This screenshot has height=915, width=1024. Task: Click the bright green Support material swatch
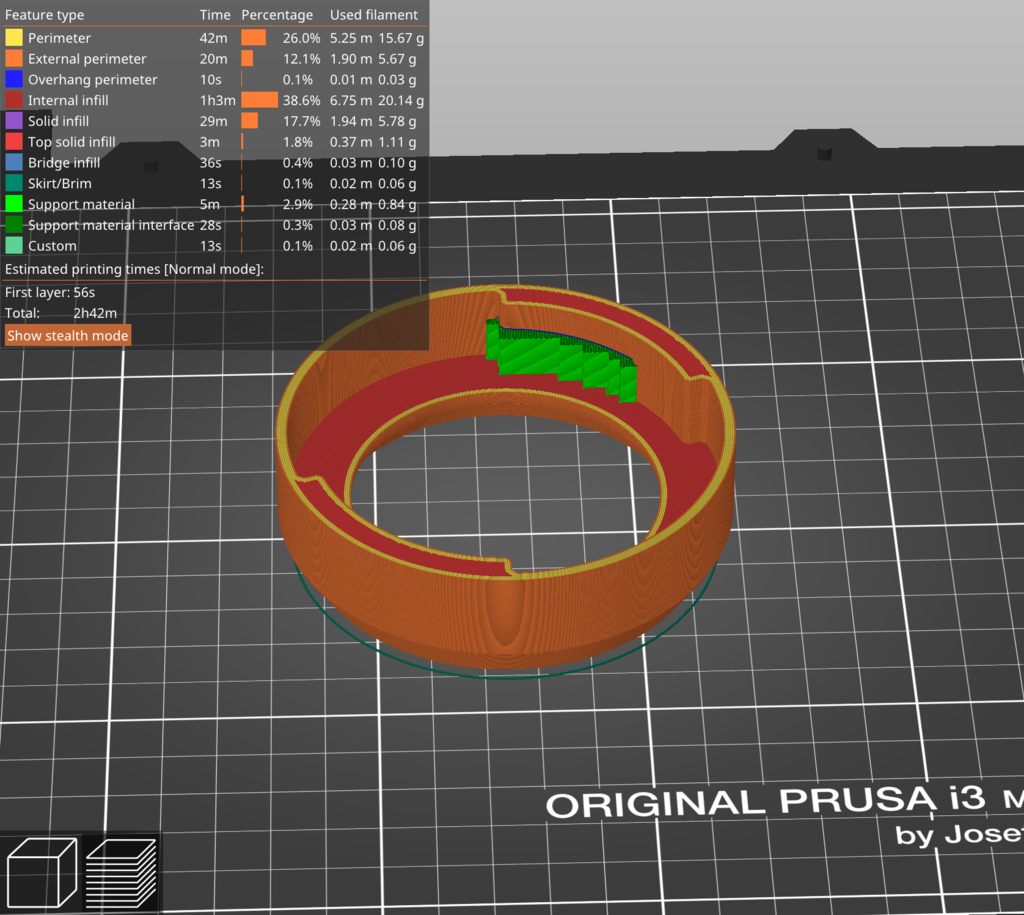pos(14,205)
